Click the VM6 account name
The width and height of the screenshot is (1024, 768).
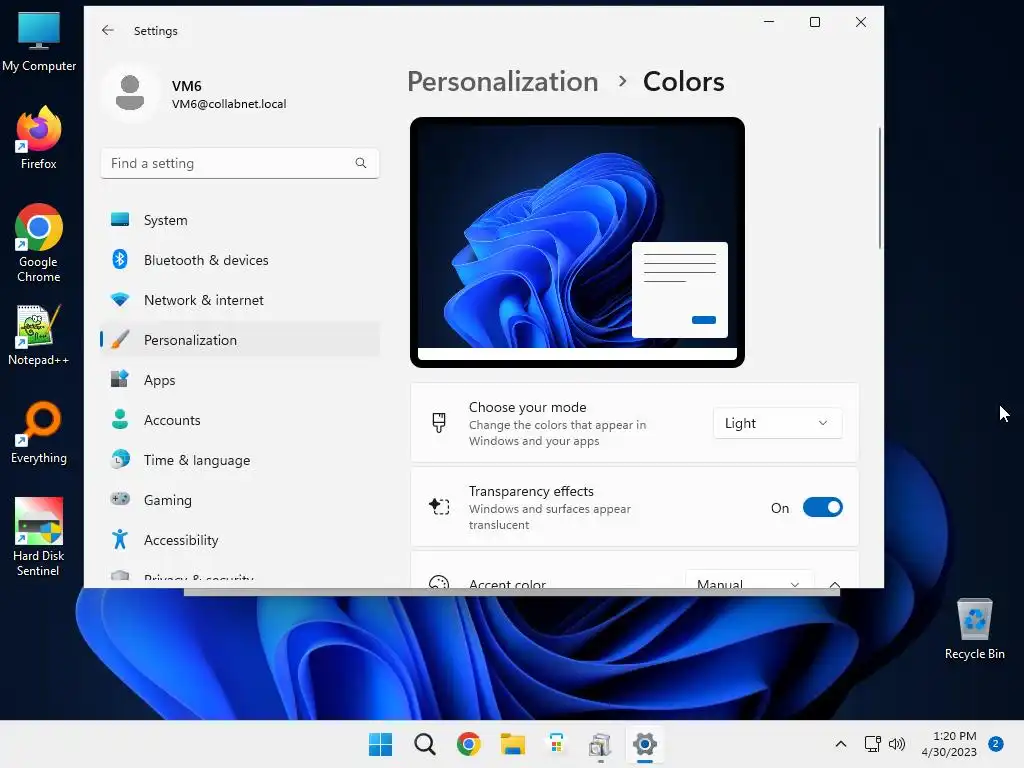(x=186, y=86)
